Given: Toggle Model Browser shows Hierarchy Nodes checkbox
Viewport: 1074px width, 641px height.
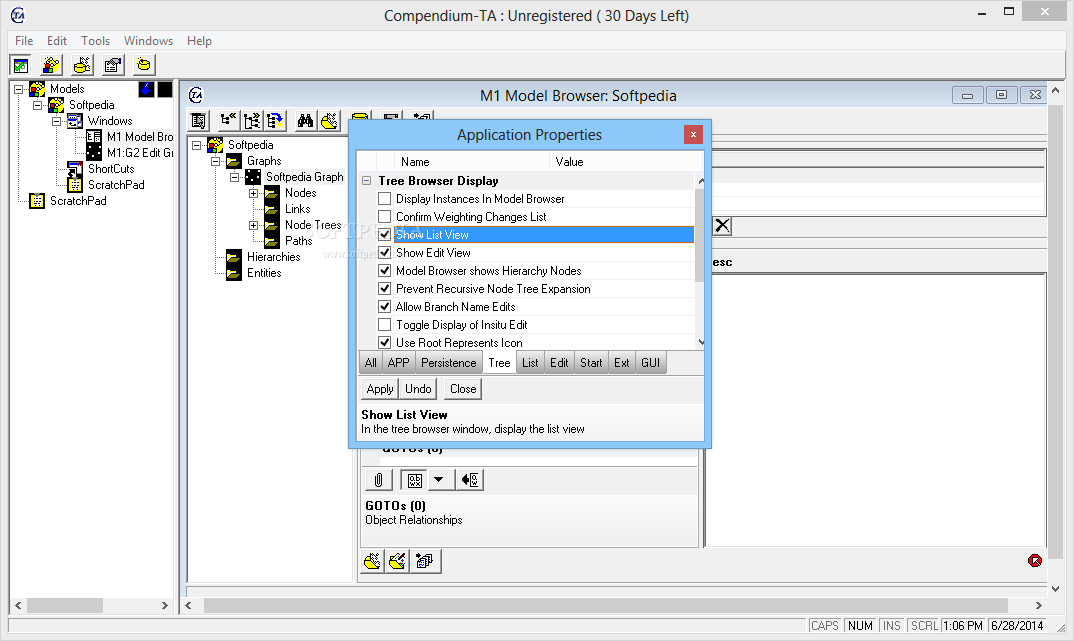Looking at the screenshot, I should pos(385,271).
